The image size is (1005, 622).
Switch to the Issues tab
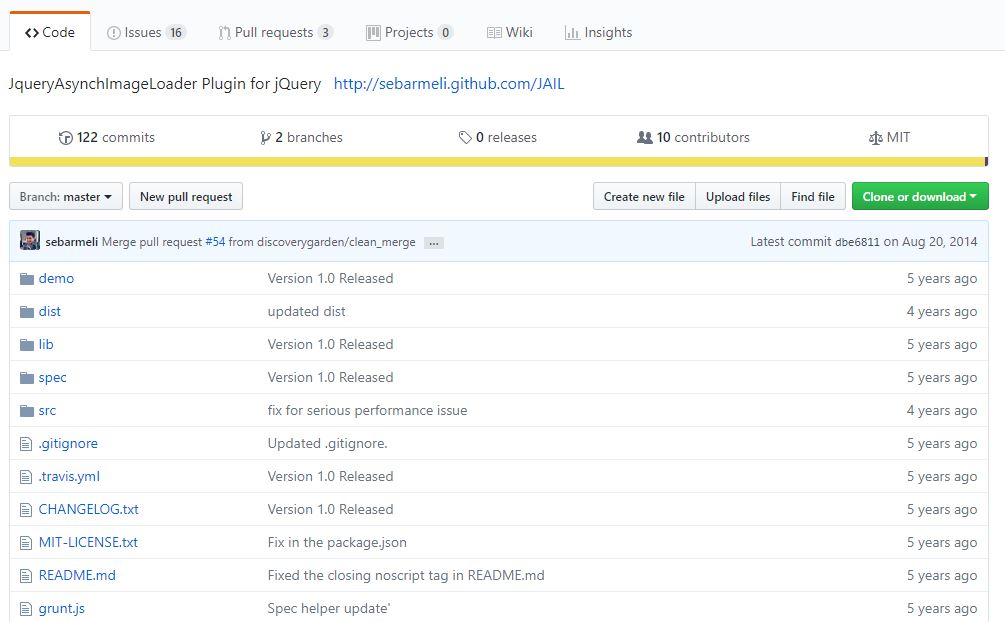pos(146,32)
